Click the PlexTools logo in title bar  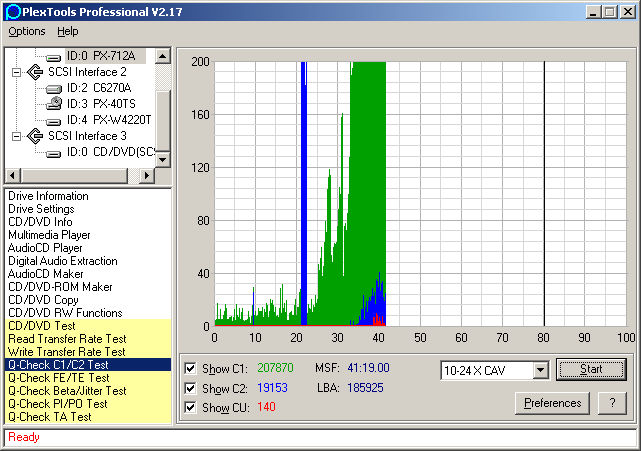click(13, 12)
